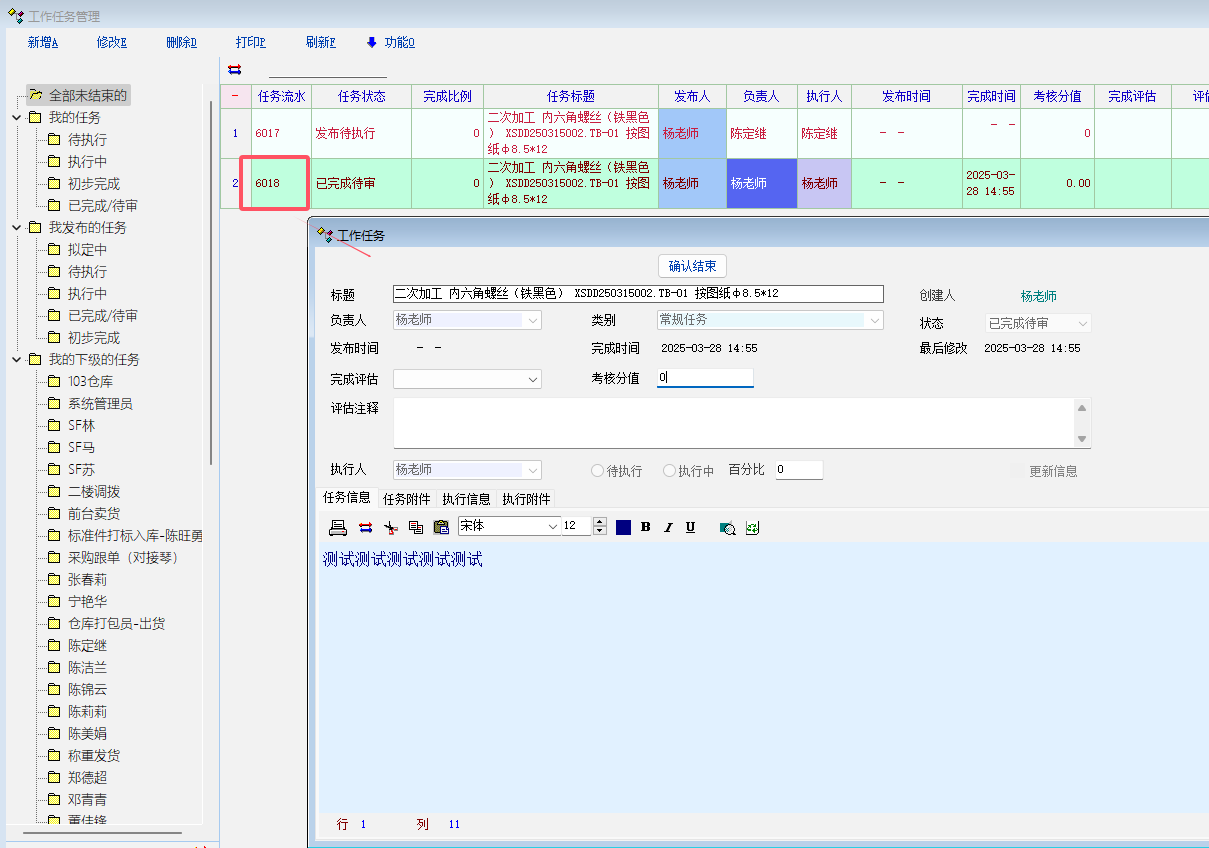Click the find/search icon in editor toolbar

(728, 527)
